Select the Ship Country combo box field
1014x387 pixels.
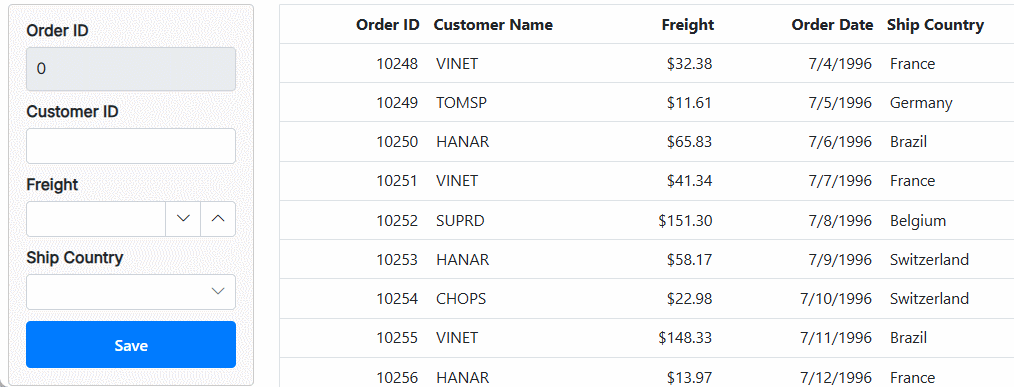[131, 292]
